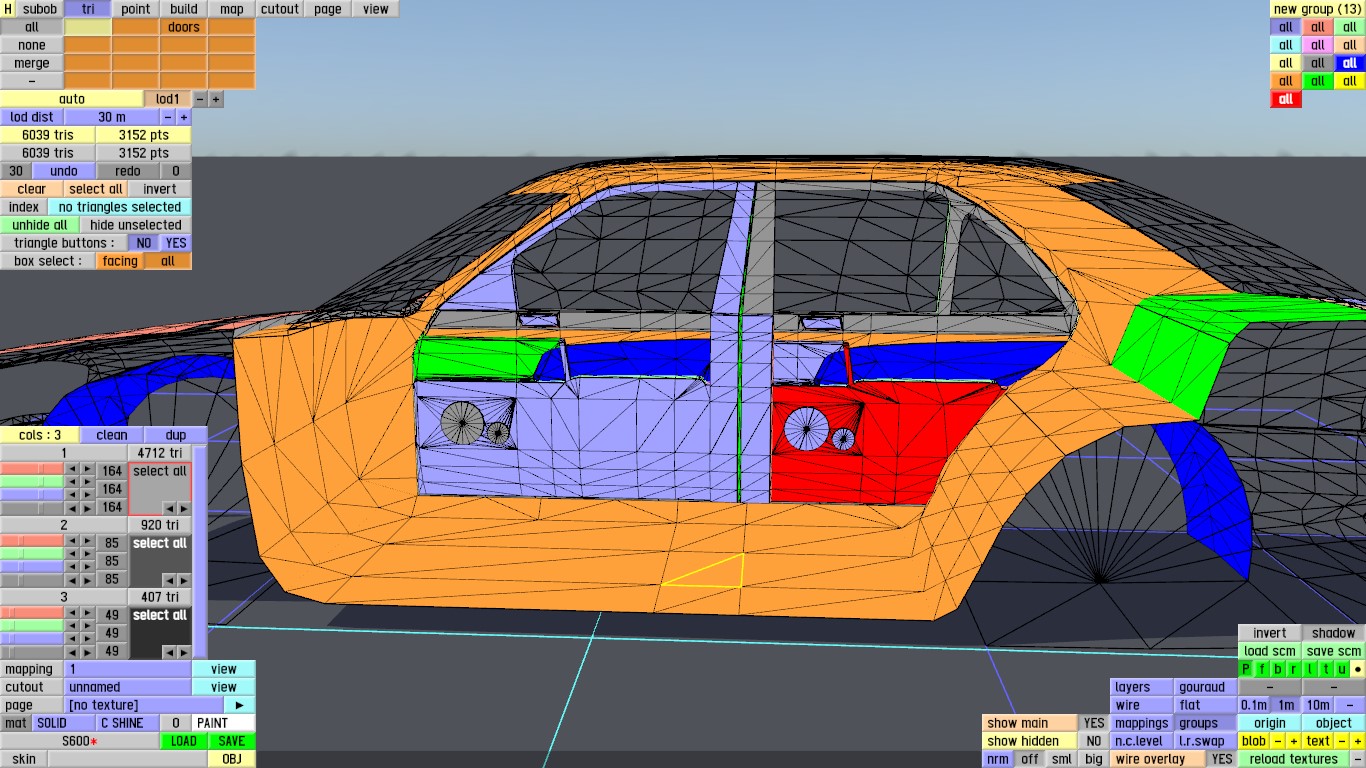
Task: Click the unhide all button
Action: click(x=40, y=225)
